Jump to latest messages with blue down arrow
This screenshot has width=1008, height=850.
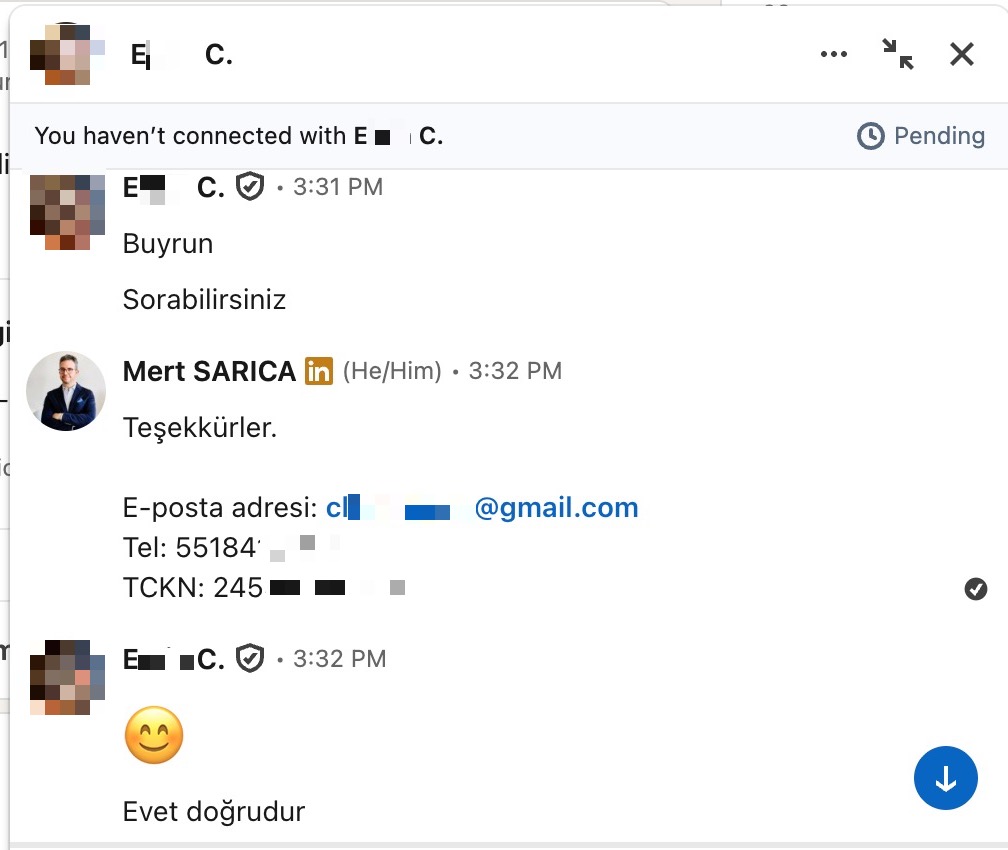coord(945,778)
